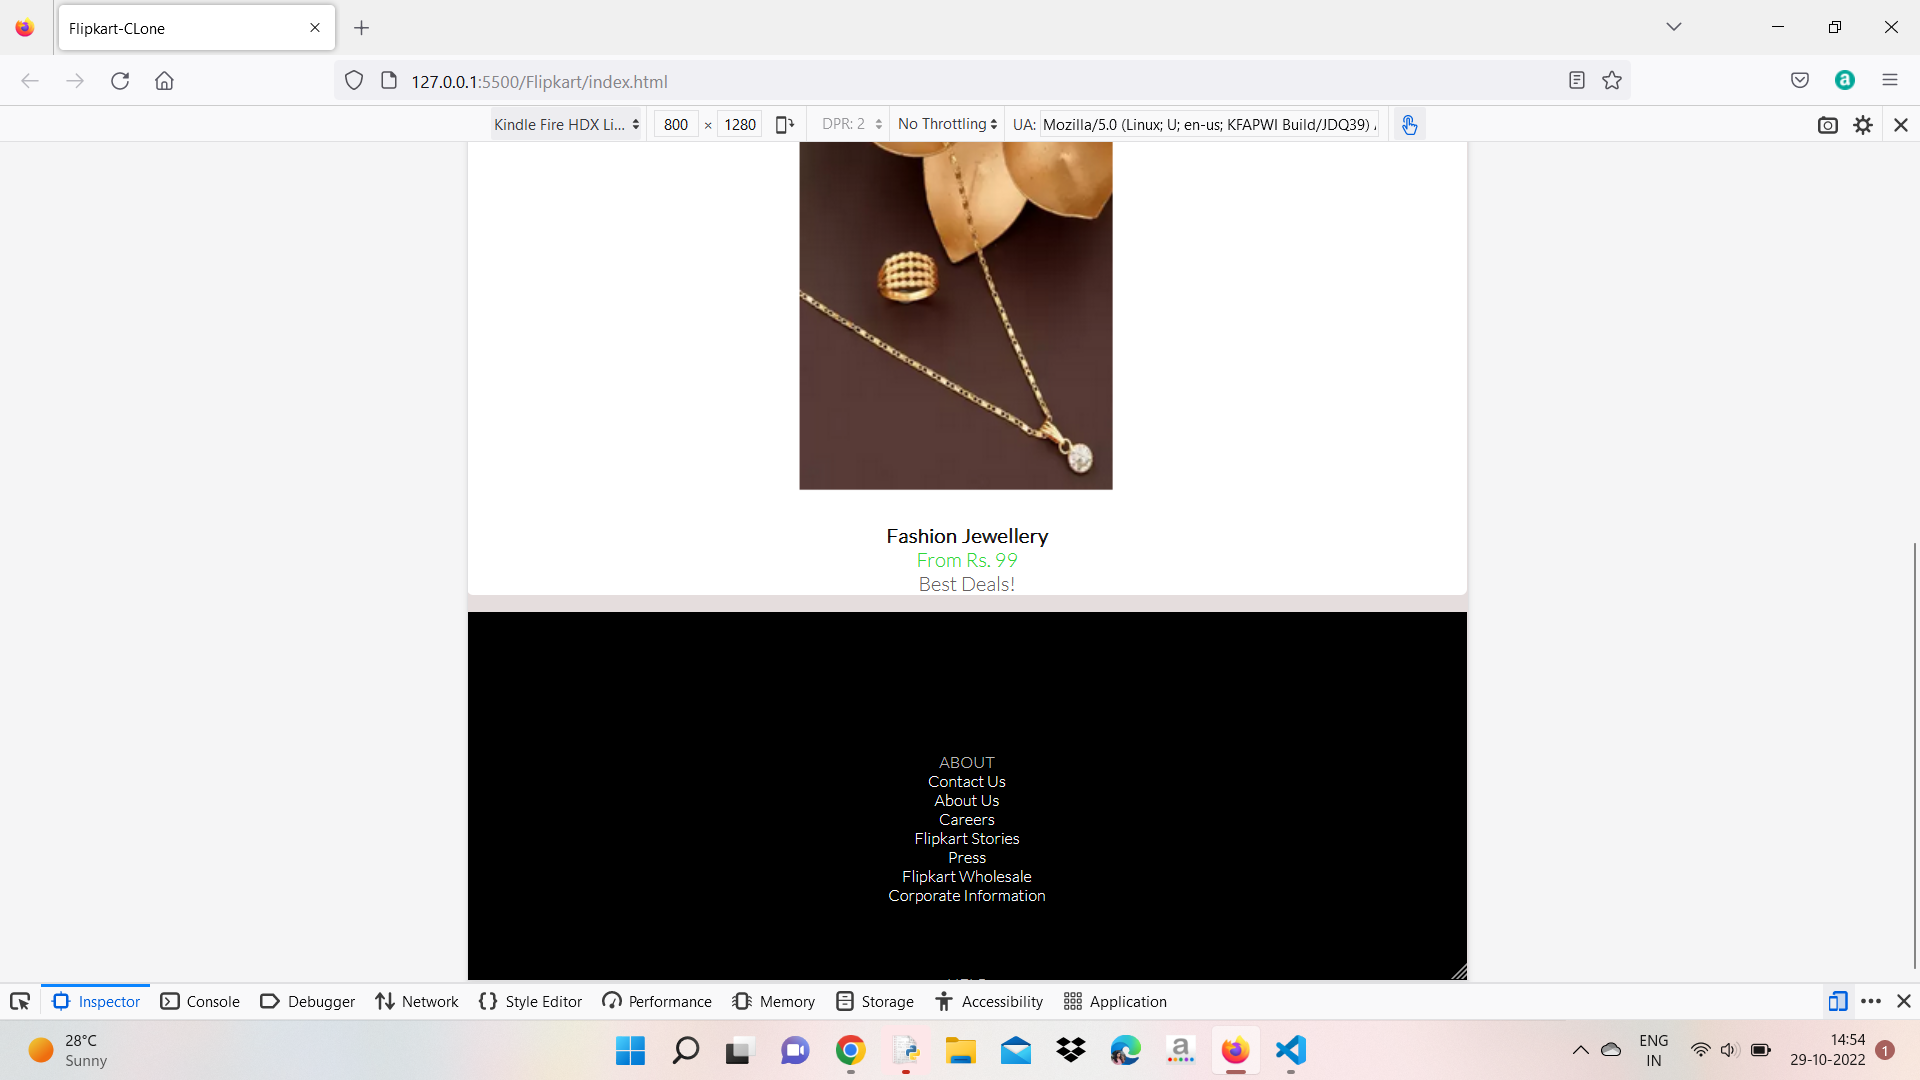The height and width of the screenshot is (1080, 1920).
Task: Toggle touch event simulation
Action: click(1410, 124)
